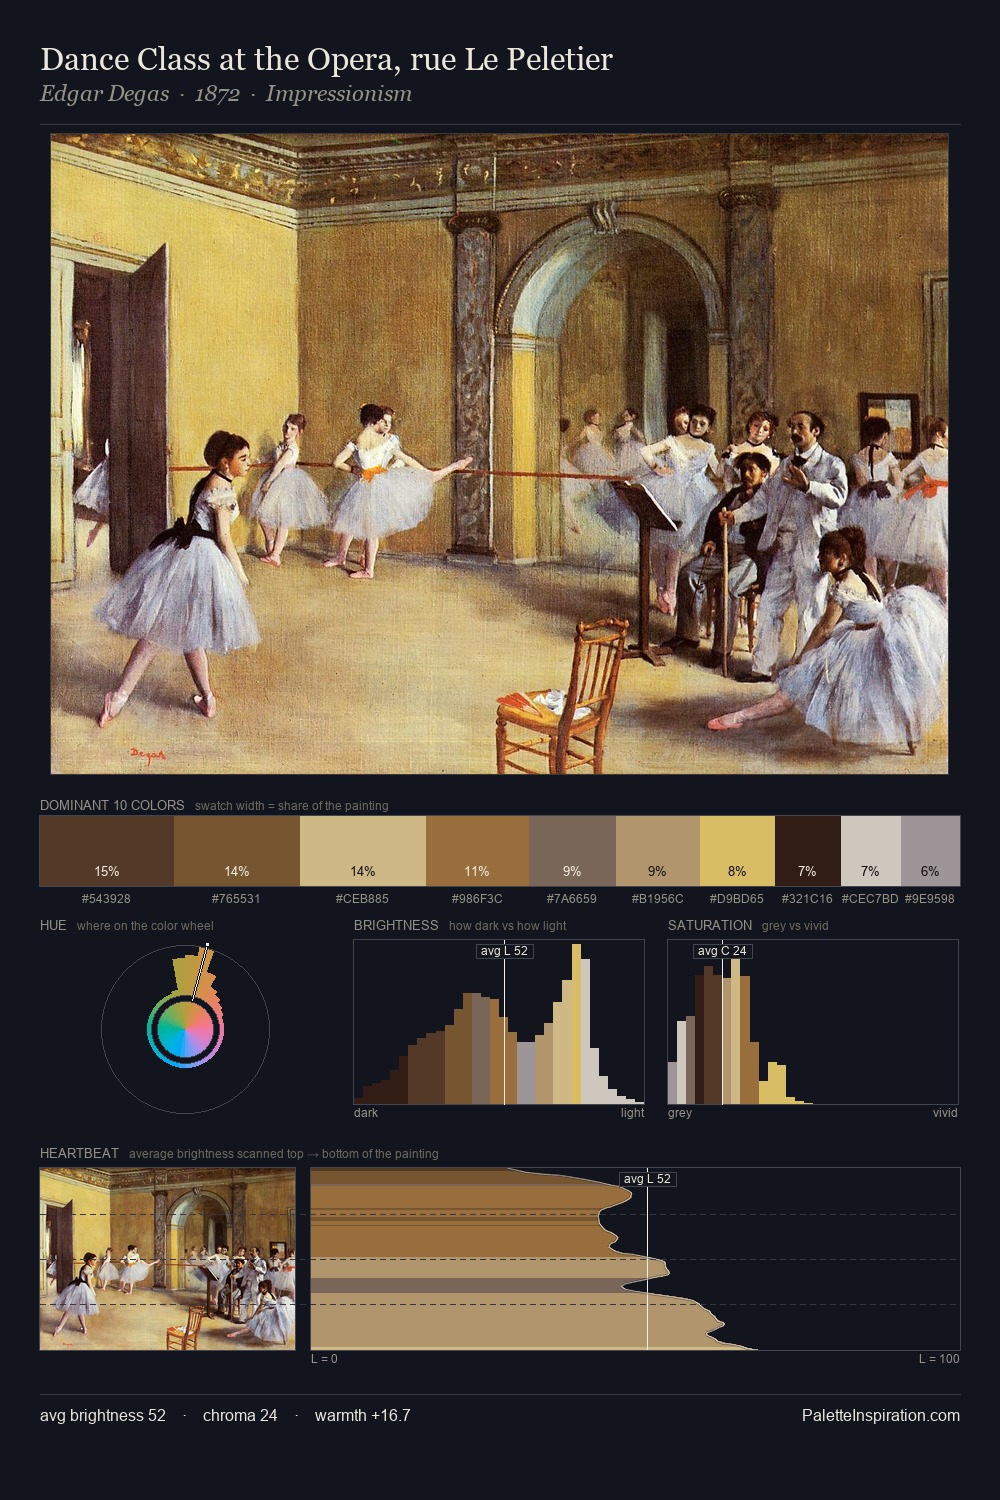
Task: Click the hue color wheel
Action: tap(185, 1029)
